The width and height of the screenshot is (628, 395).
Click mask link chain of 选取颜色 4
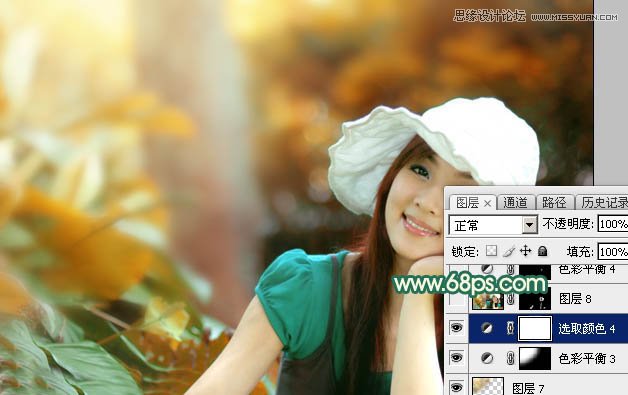tap(510, 328)
